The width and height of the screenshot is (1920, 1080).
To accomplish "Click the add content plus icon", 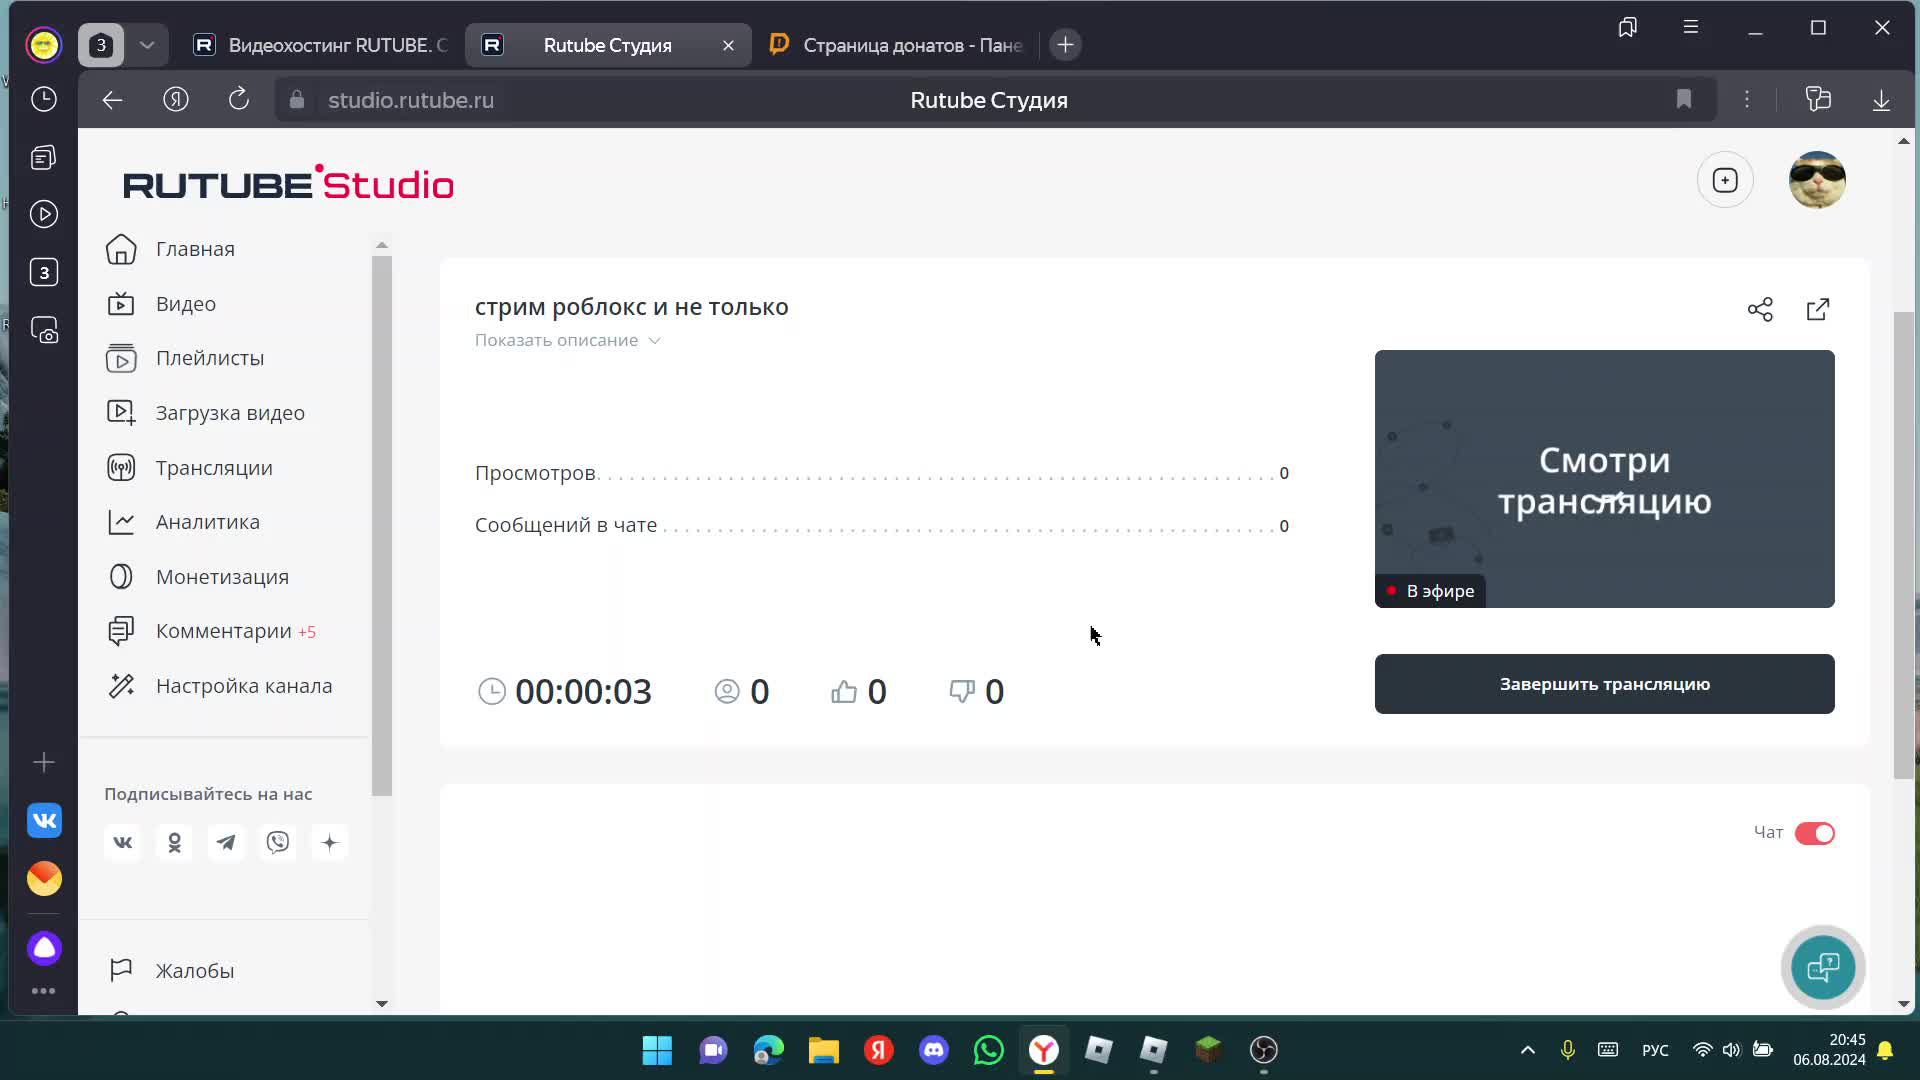I will click(x=1725, y=180).
